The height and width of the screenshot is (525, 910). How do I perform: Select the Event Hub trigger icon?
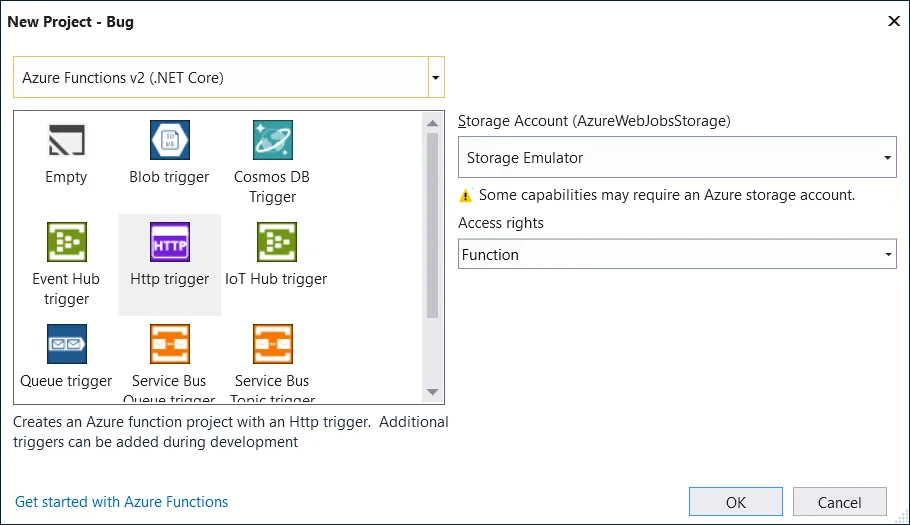[x=67, y=243]
